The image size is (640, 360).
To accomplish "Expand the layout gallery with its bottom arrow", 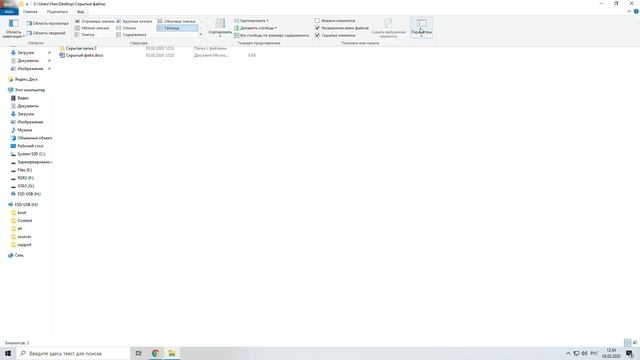I will coord(201,35).
